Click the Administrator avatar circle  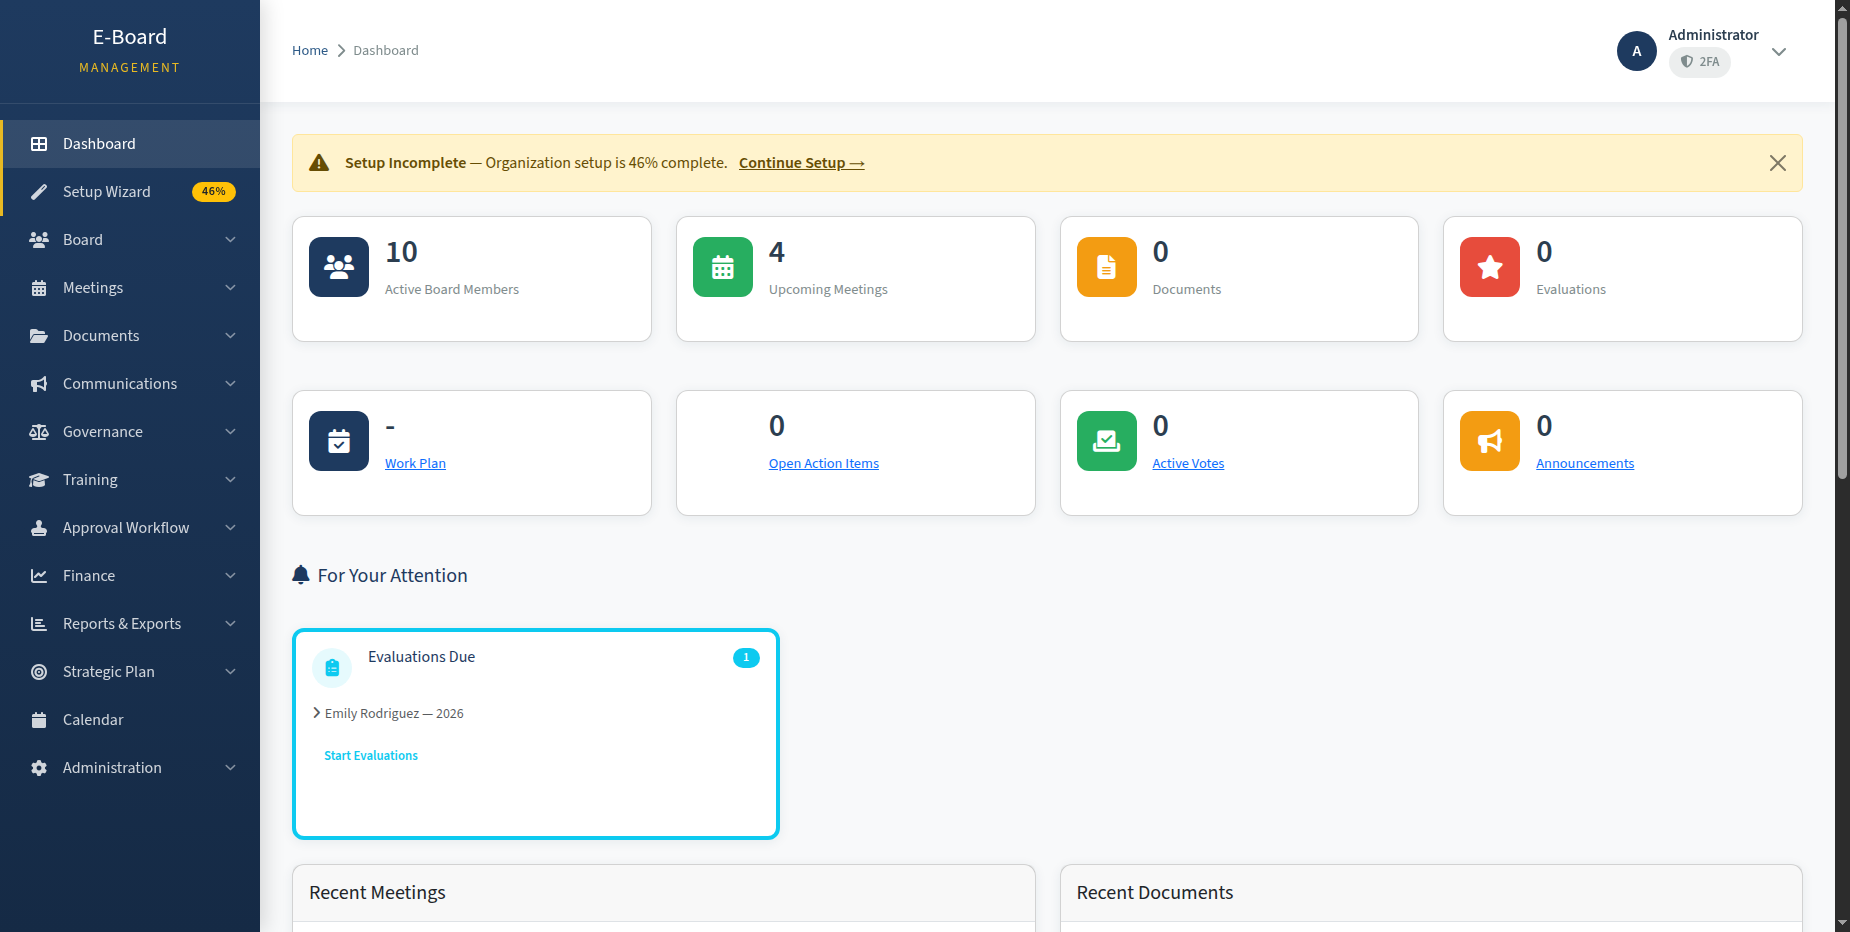(1637, 51)
